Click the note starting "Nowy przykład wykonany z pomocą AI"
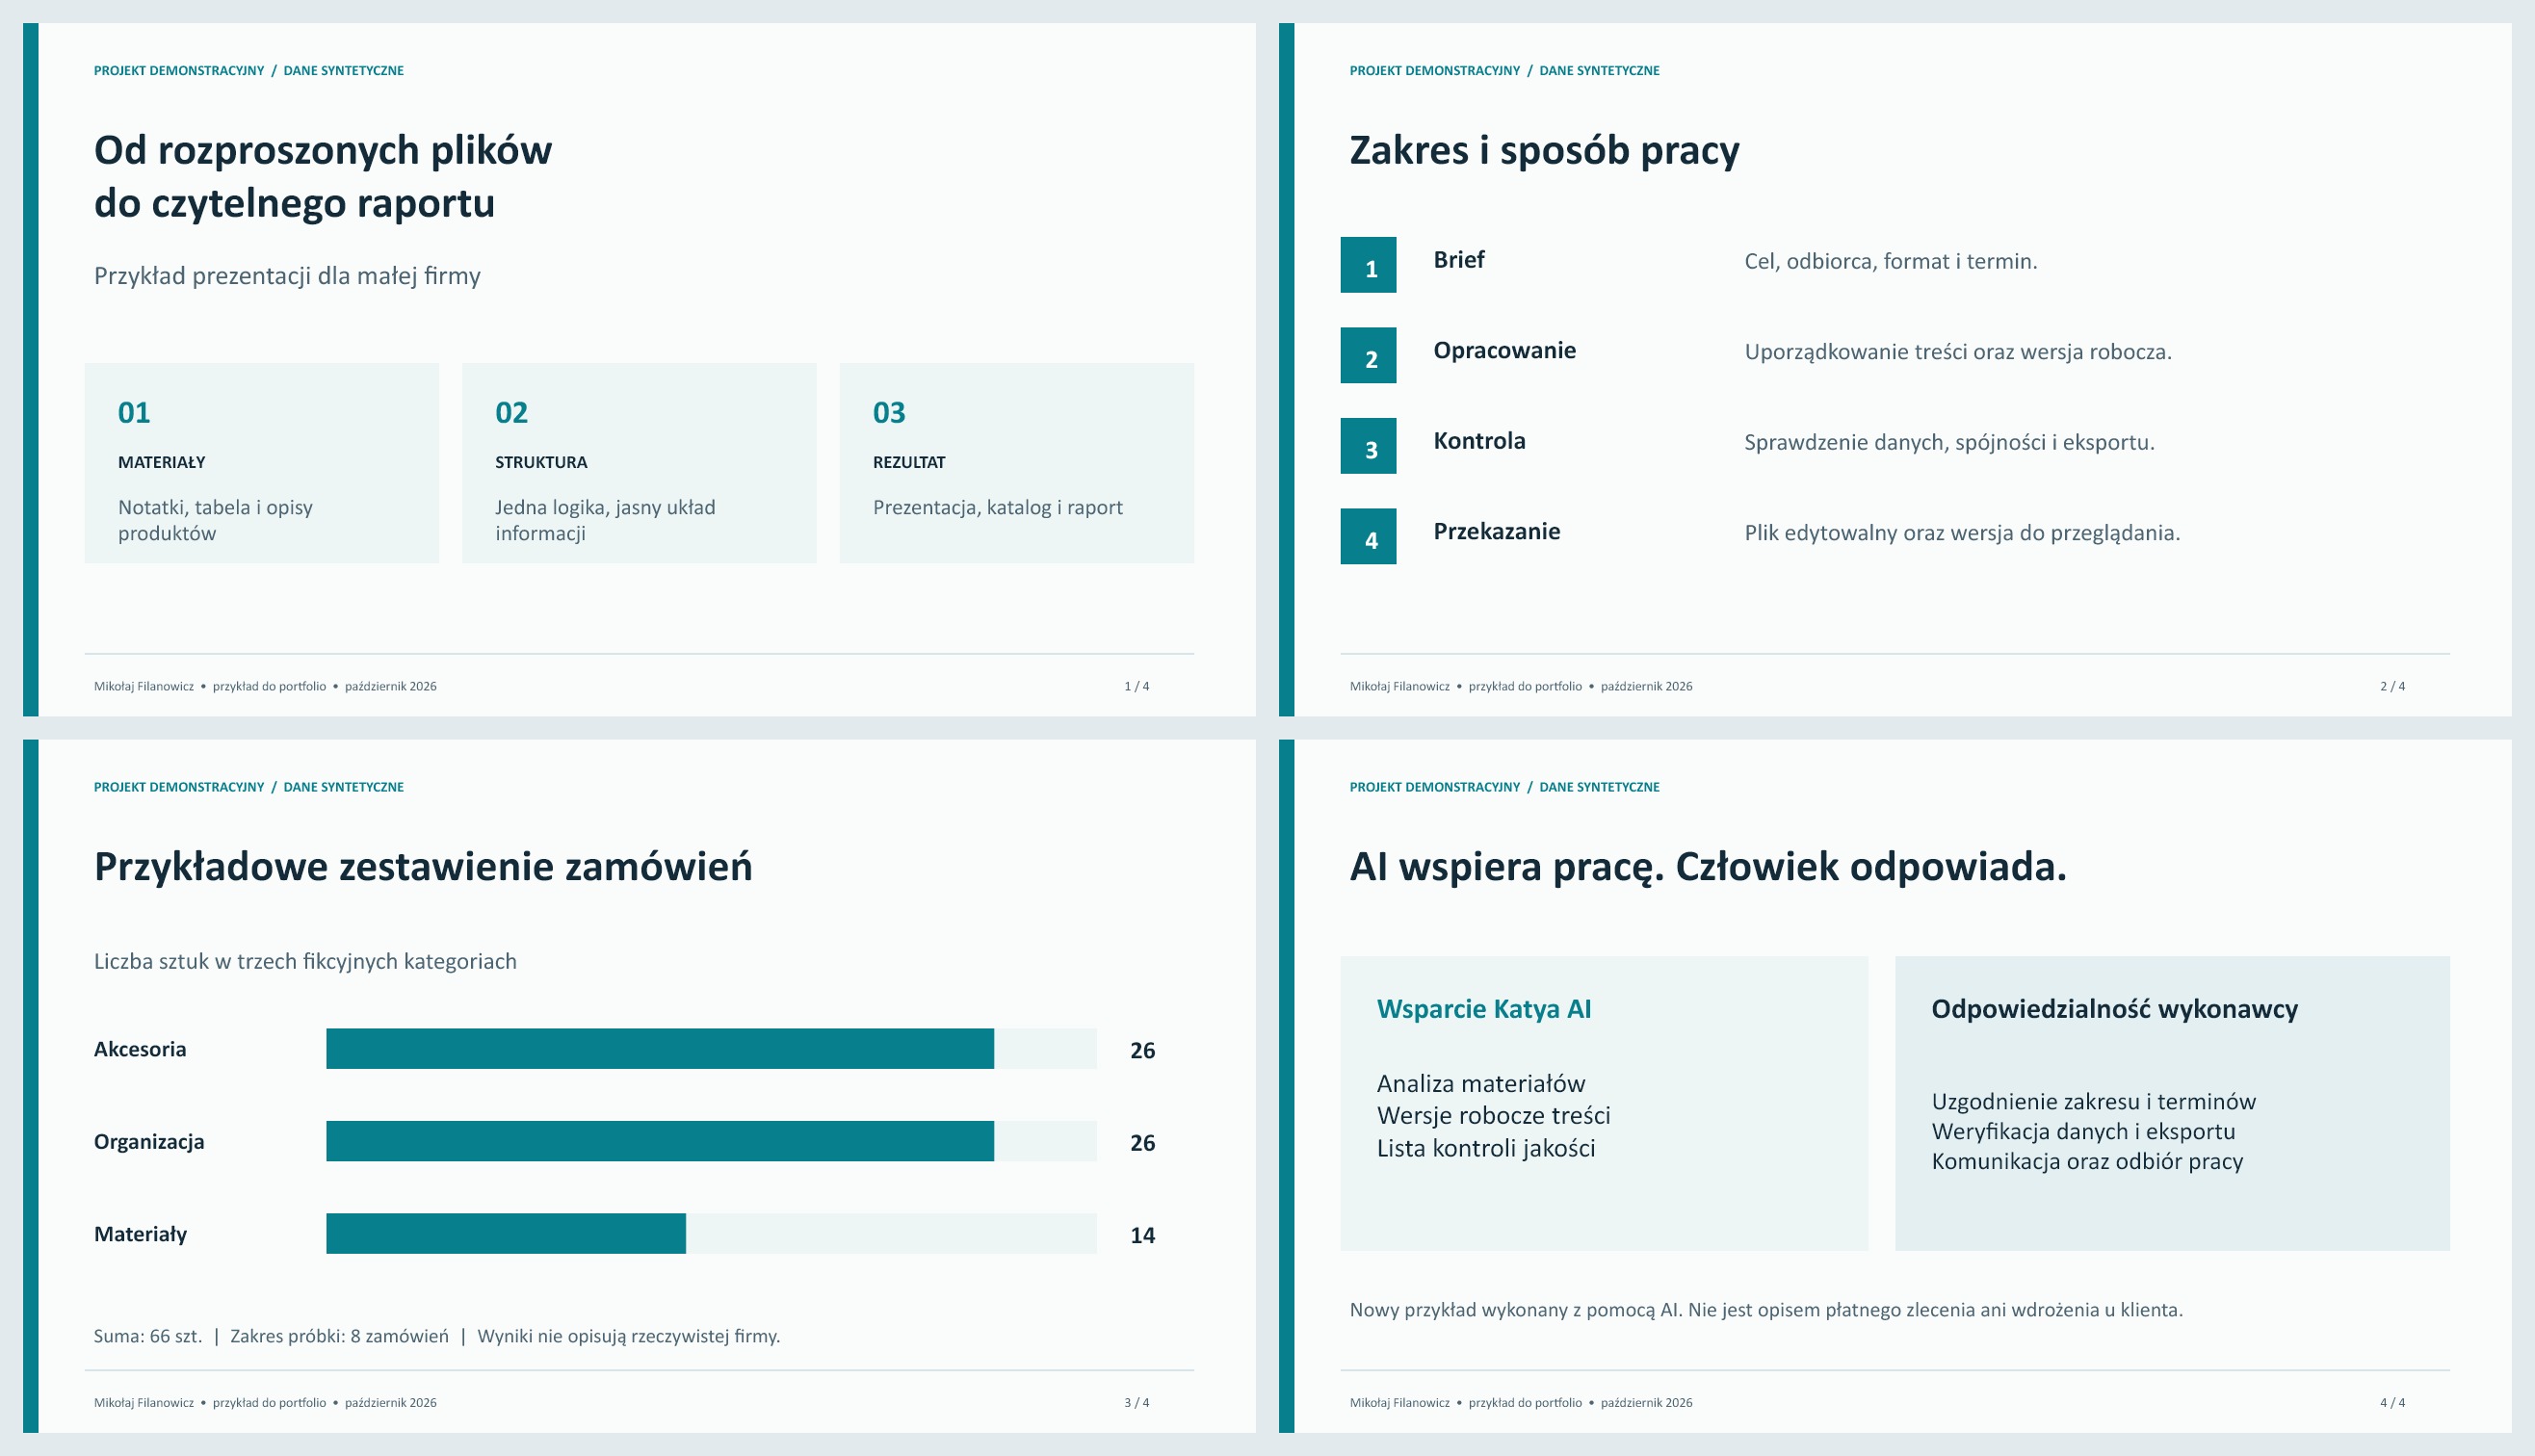Viewport: 2535px width, 1456px height. coord(1766,1310)
